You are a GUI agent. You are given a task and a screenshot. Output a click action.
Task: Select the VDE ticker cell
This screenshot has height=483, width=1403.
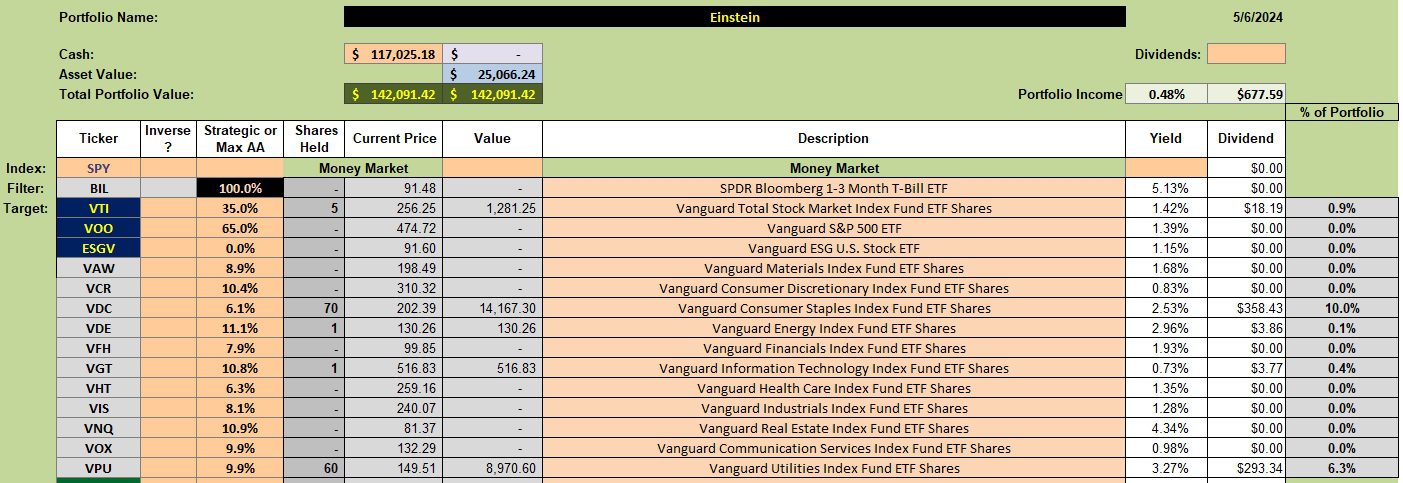point(98,328)
